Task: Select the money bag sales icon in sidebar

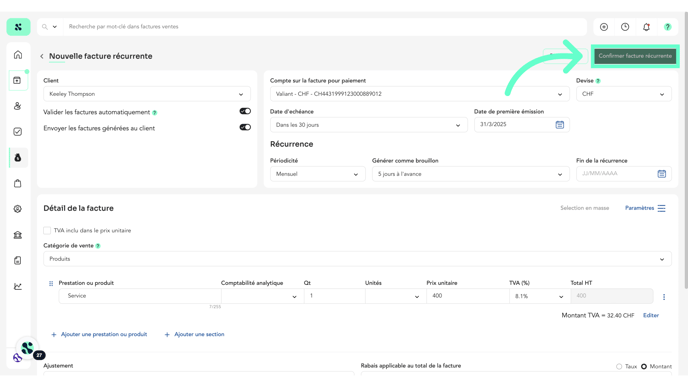Action: tap(18, 158)
